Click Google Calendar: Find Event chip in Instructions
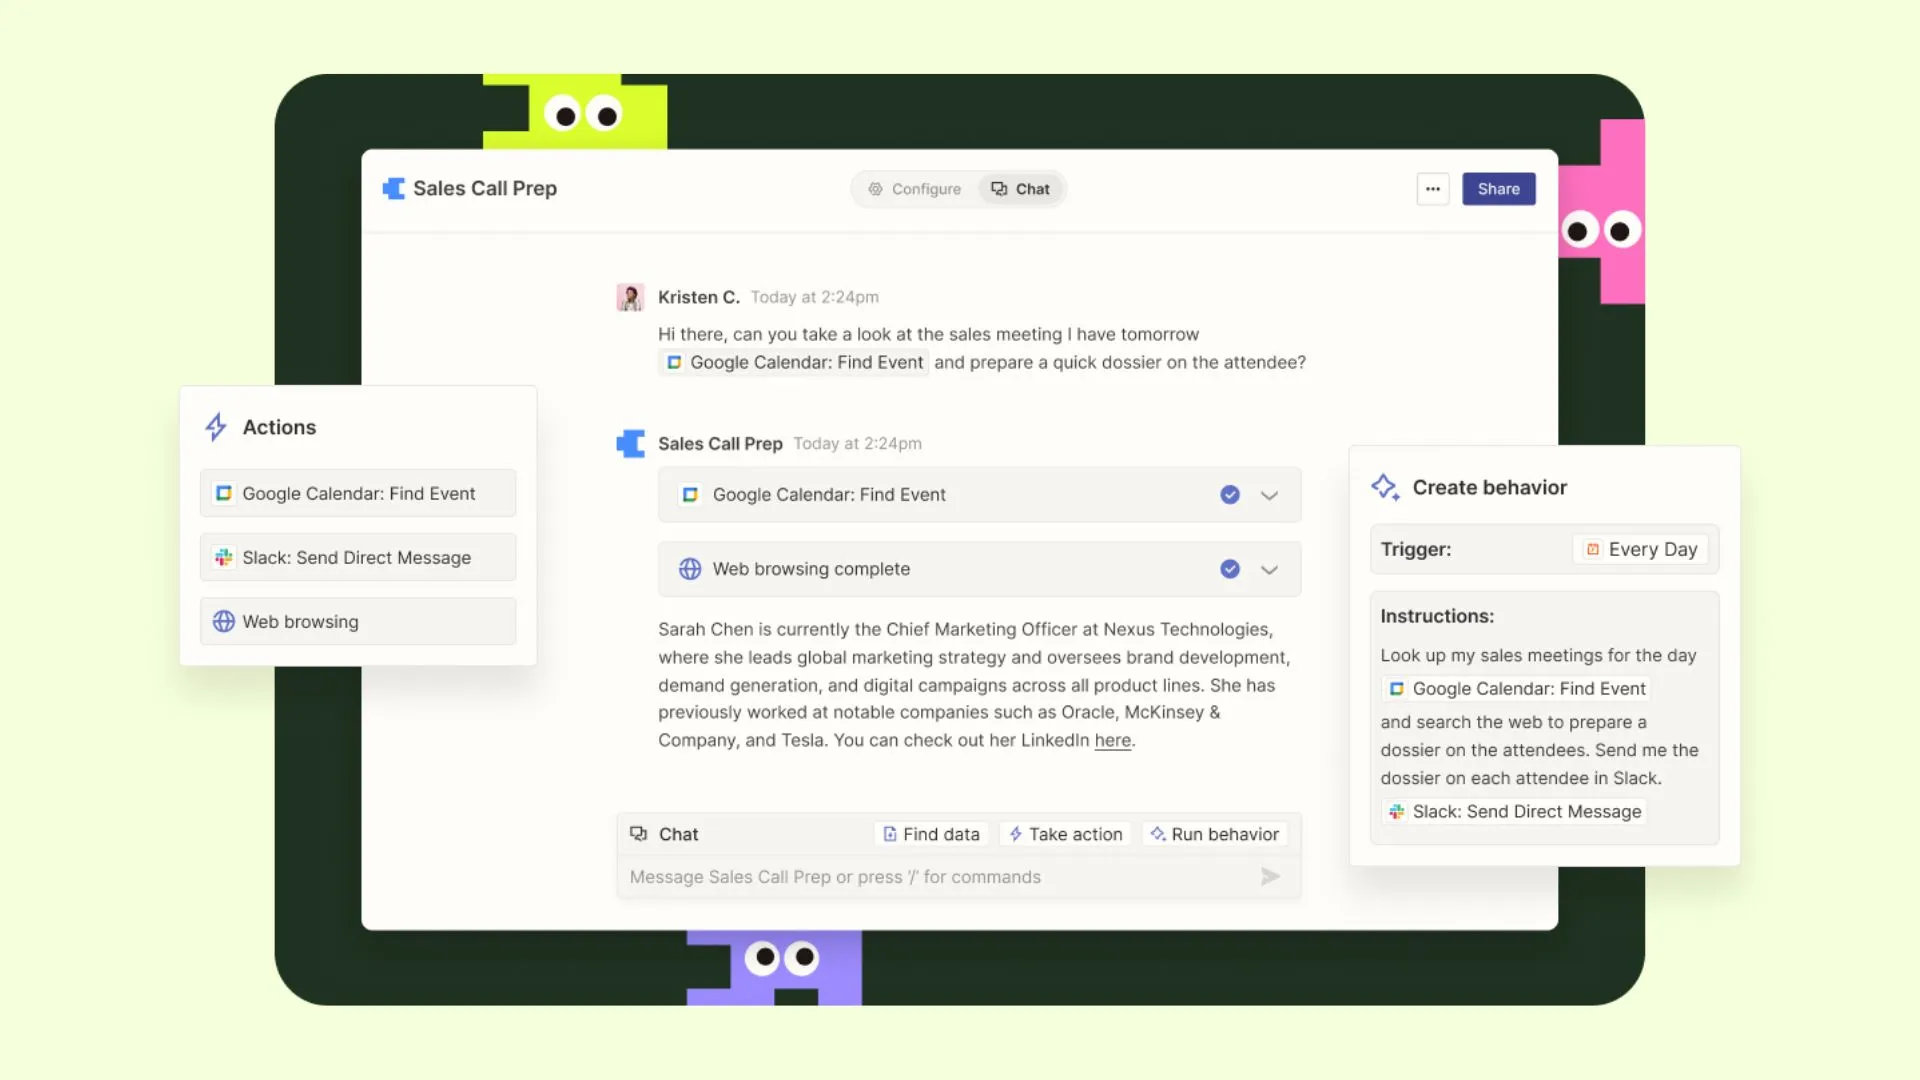The height and width of the screenshot is (1080, 1920). (x=1516, y=689)
